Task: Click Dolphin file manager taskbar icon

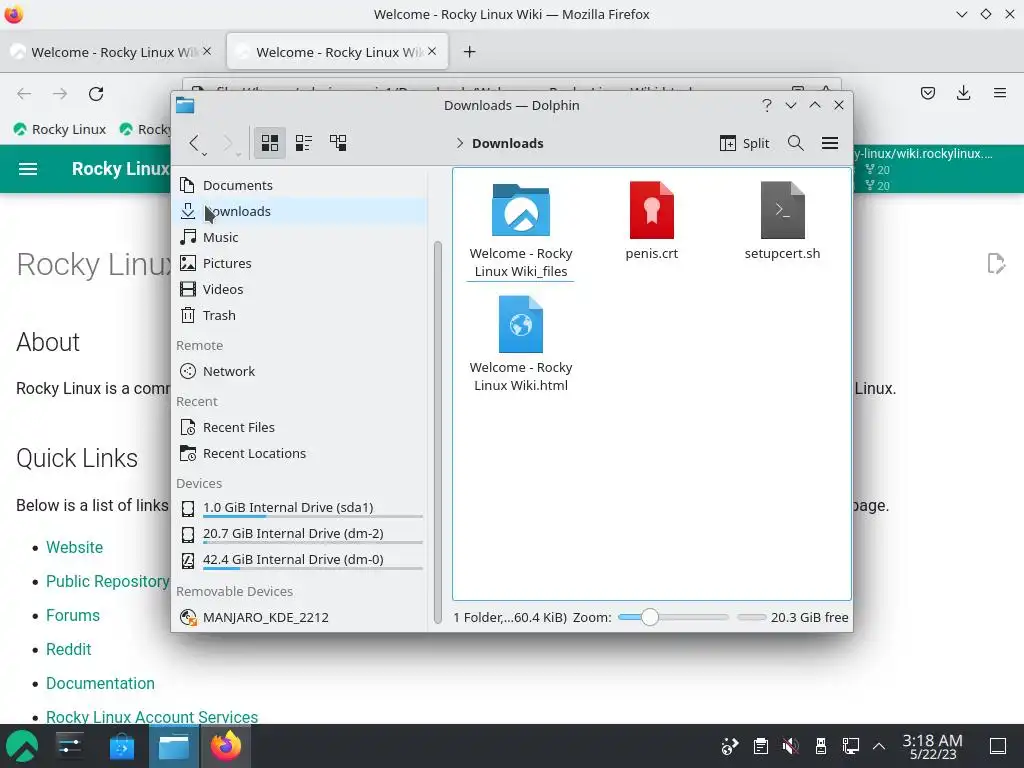Action: (x=174, y=746)
